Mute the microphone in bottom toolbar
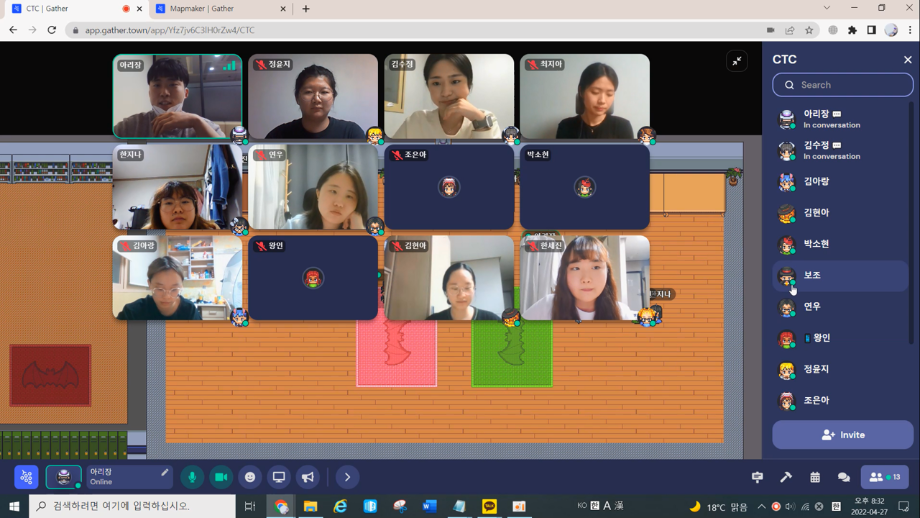The width and height of the screenshot is (920, 518). pyautogui.click(x=192, y=477)
